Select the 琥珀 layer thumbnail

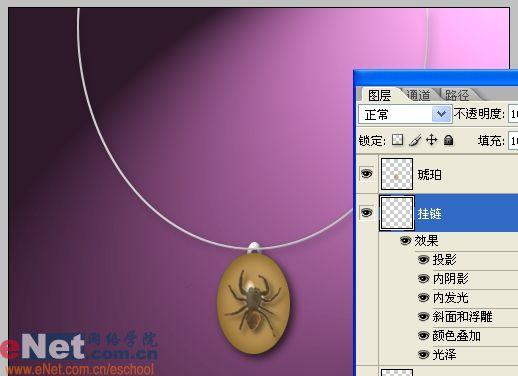pyautogui.click(x=397, y=174)
